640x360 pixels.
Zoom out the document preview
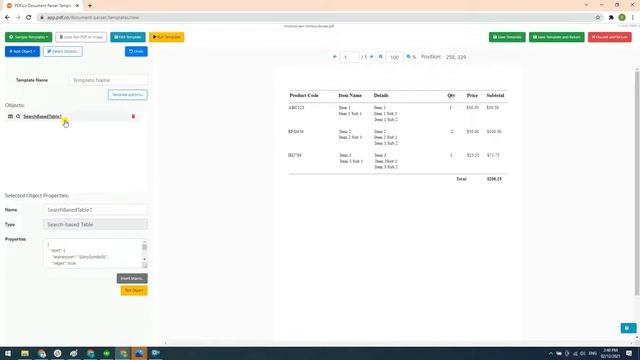pyautogui.click(x=381, y=57)
